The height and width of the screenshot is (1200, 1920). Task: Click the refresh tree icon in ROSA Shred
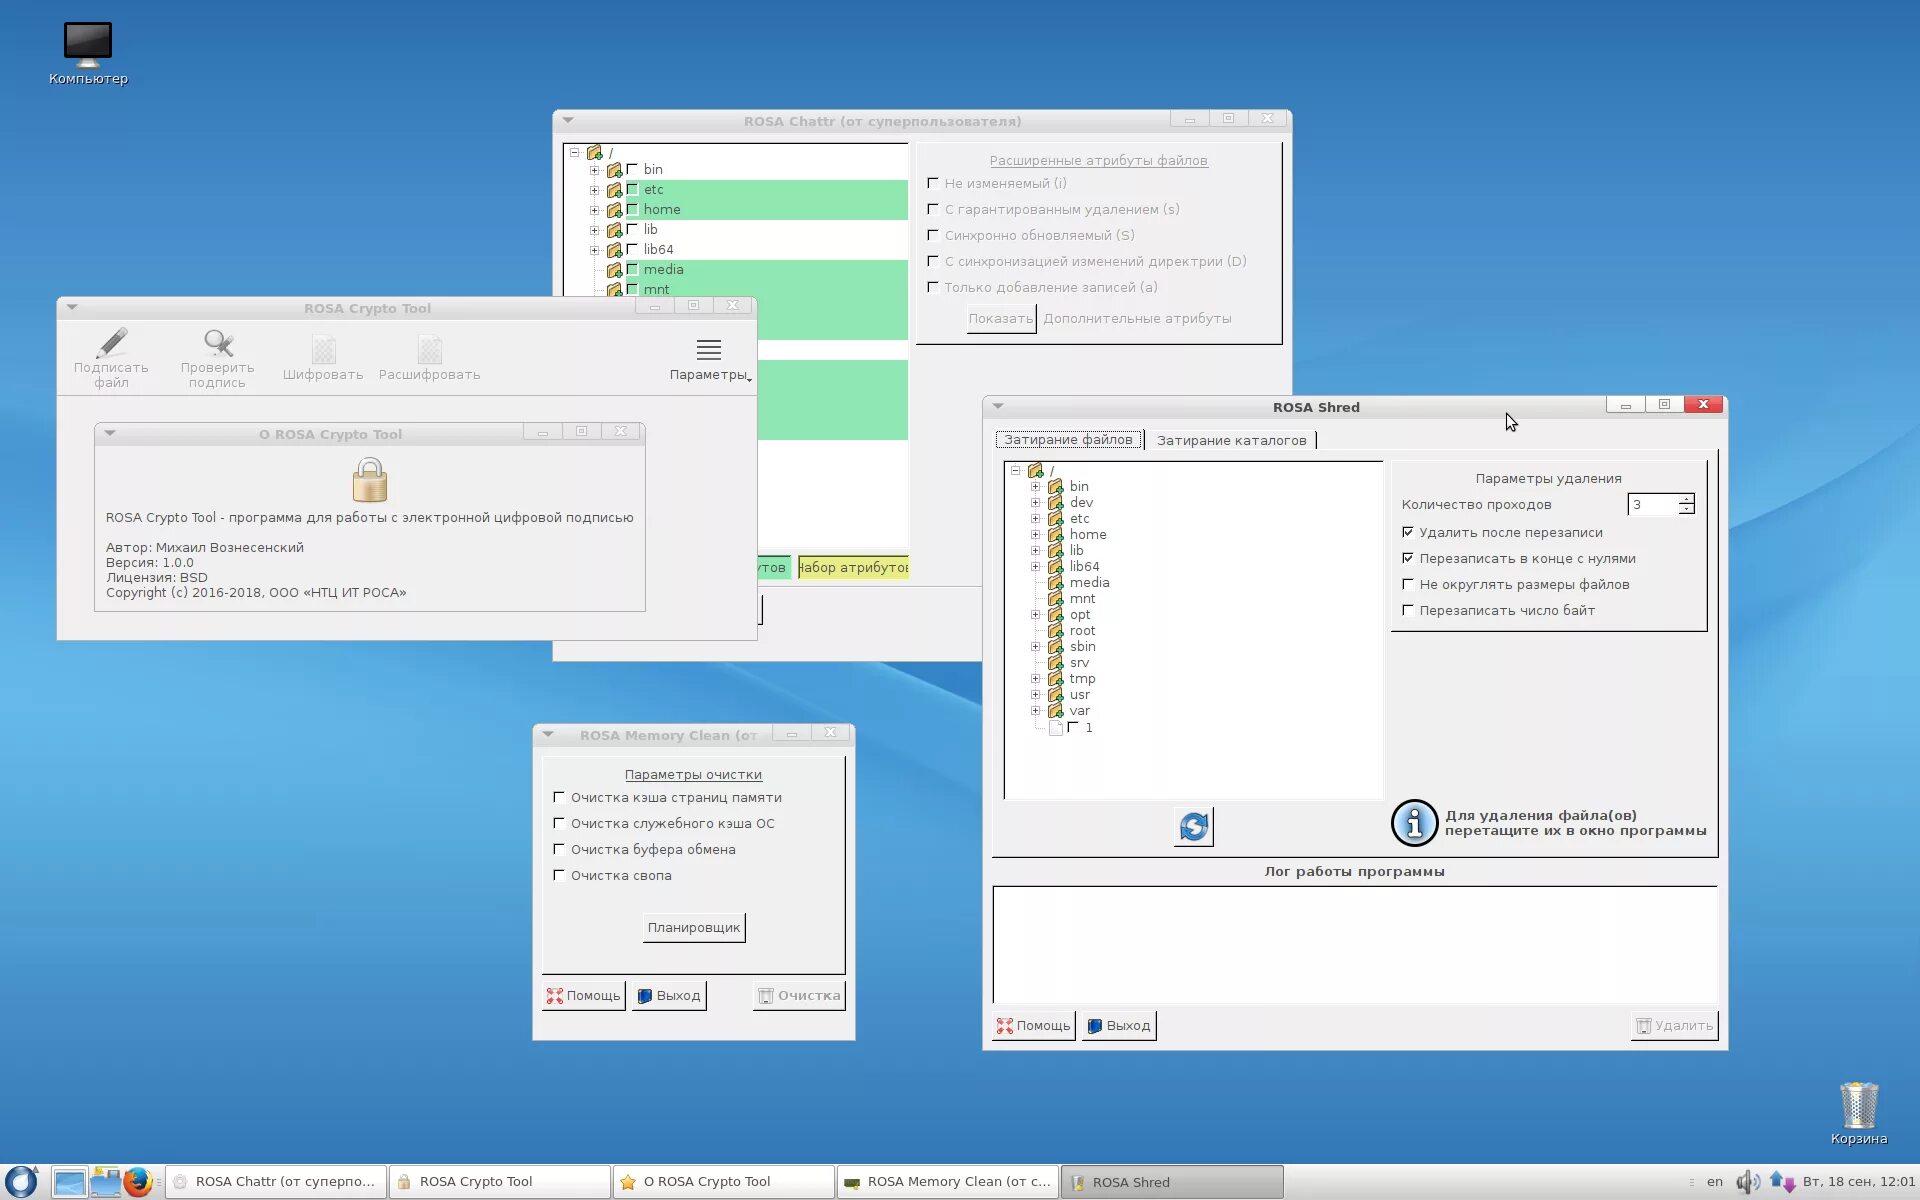1193,827
